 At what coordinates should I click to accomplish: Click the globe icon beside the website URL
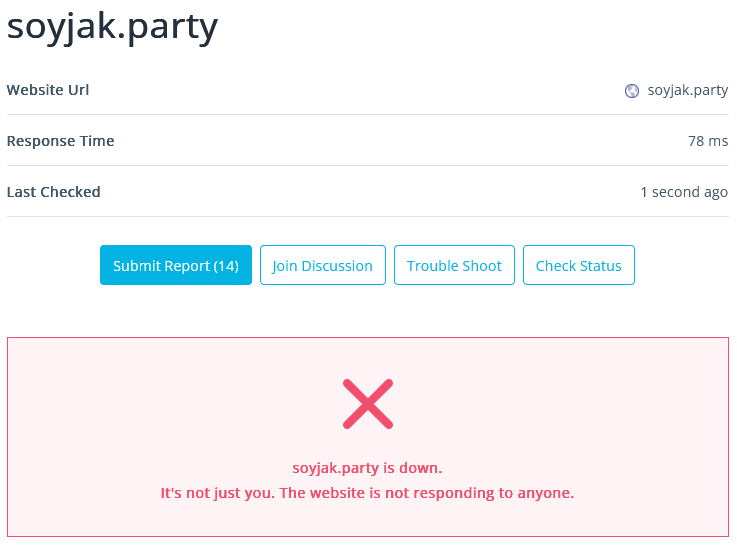tap(631, 91)
